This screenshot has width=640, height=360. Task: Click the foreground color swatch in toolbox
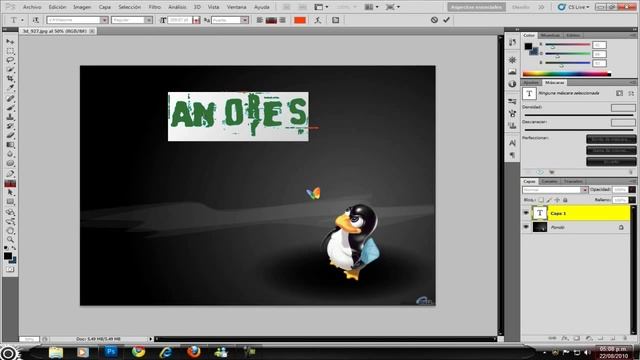[8, 256]
